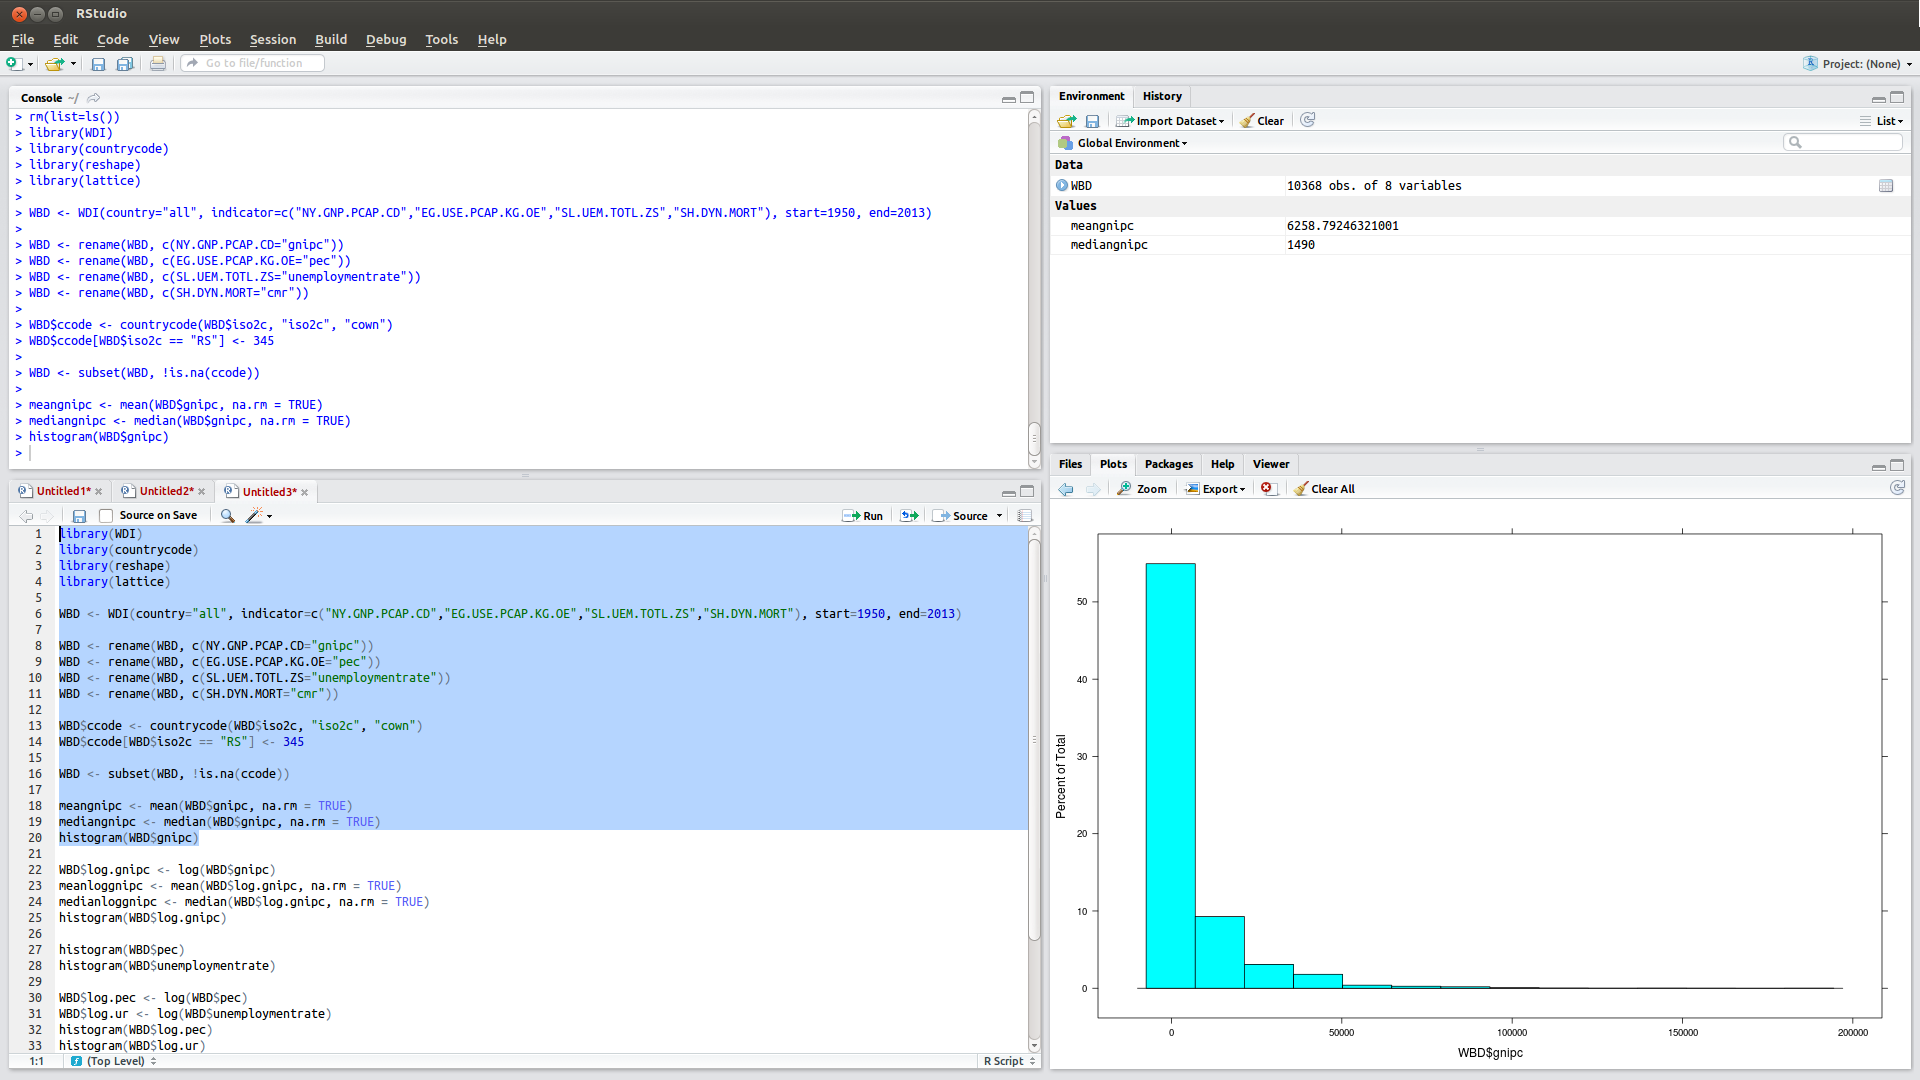Click document outline icon in editor toolbar
The image size is (1920, 1080).
coord(1025,516)
